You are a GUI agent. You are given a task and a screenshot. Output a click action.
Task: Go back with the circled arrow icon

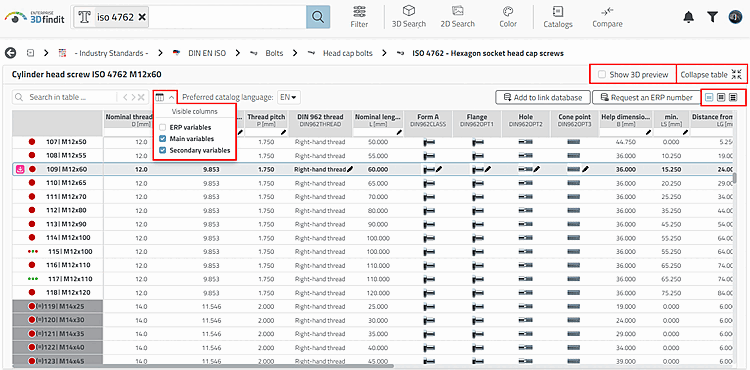coord(10,53)
